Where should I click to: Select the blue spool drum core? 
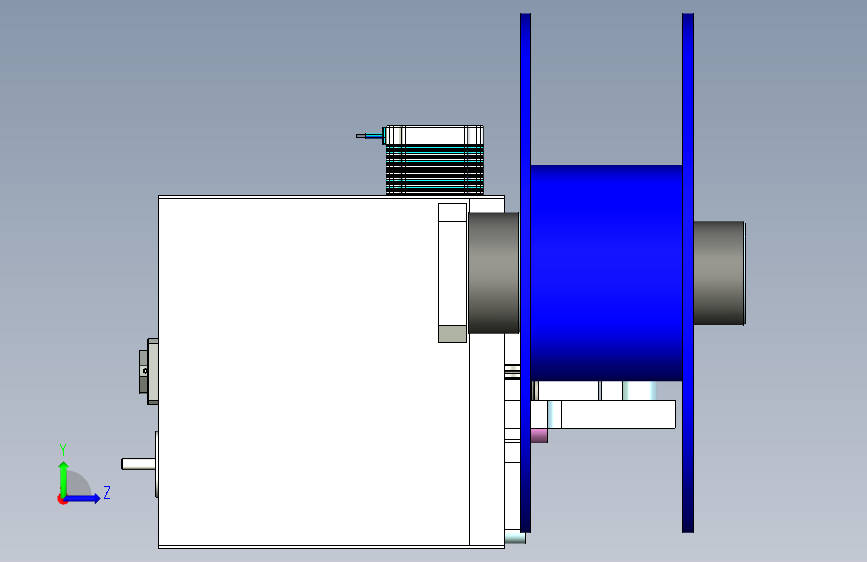click(x=607, y=273)
